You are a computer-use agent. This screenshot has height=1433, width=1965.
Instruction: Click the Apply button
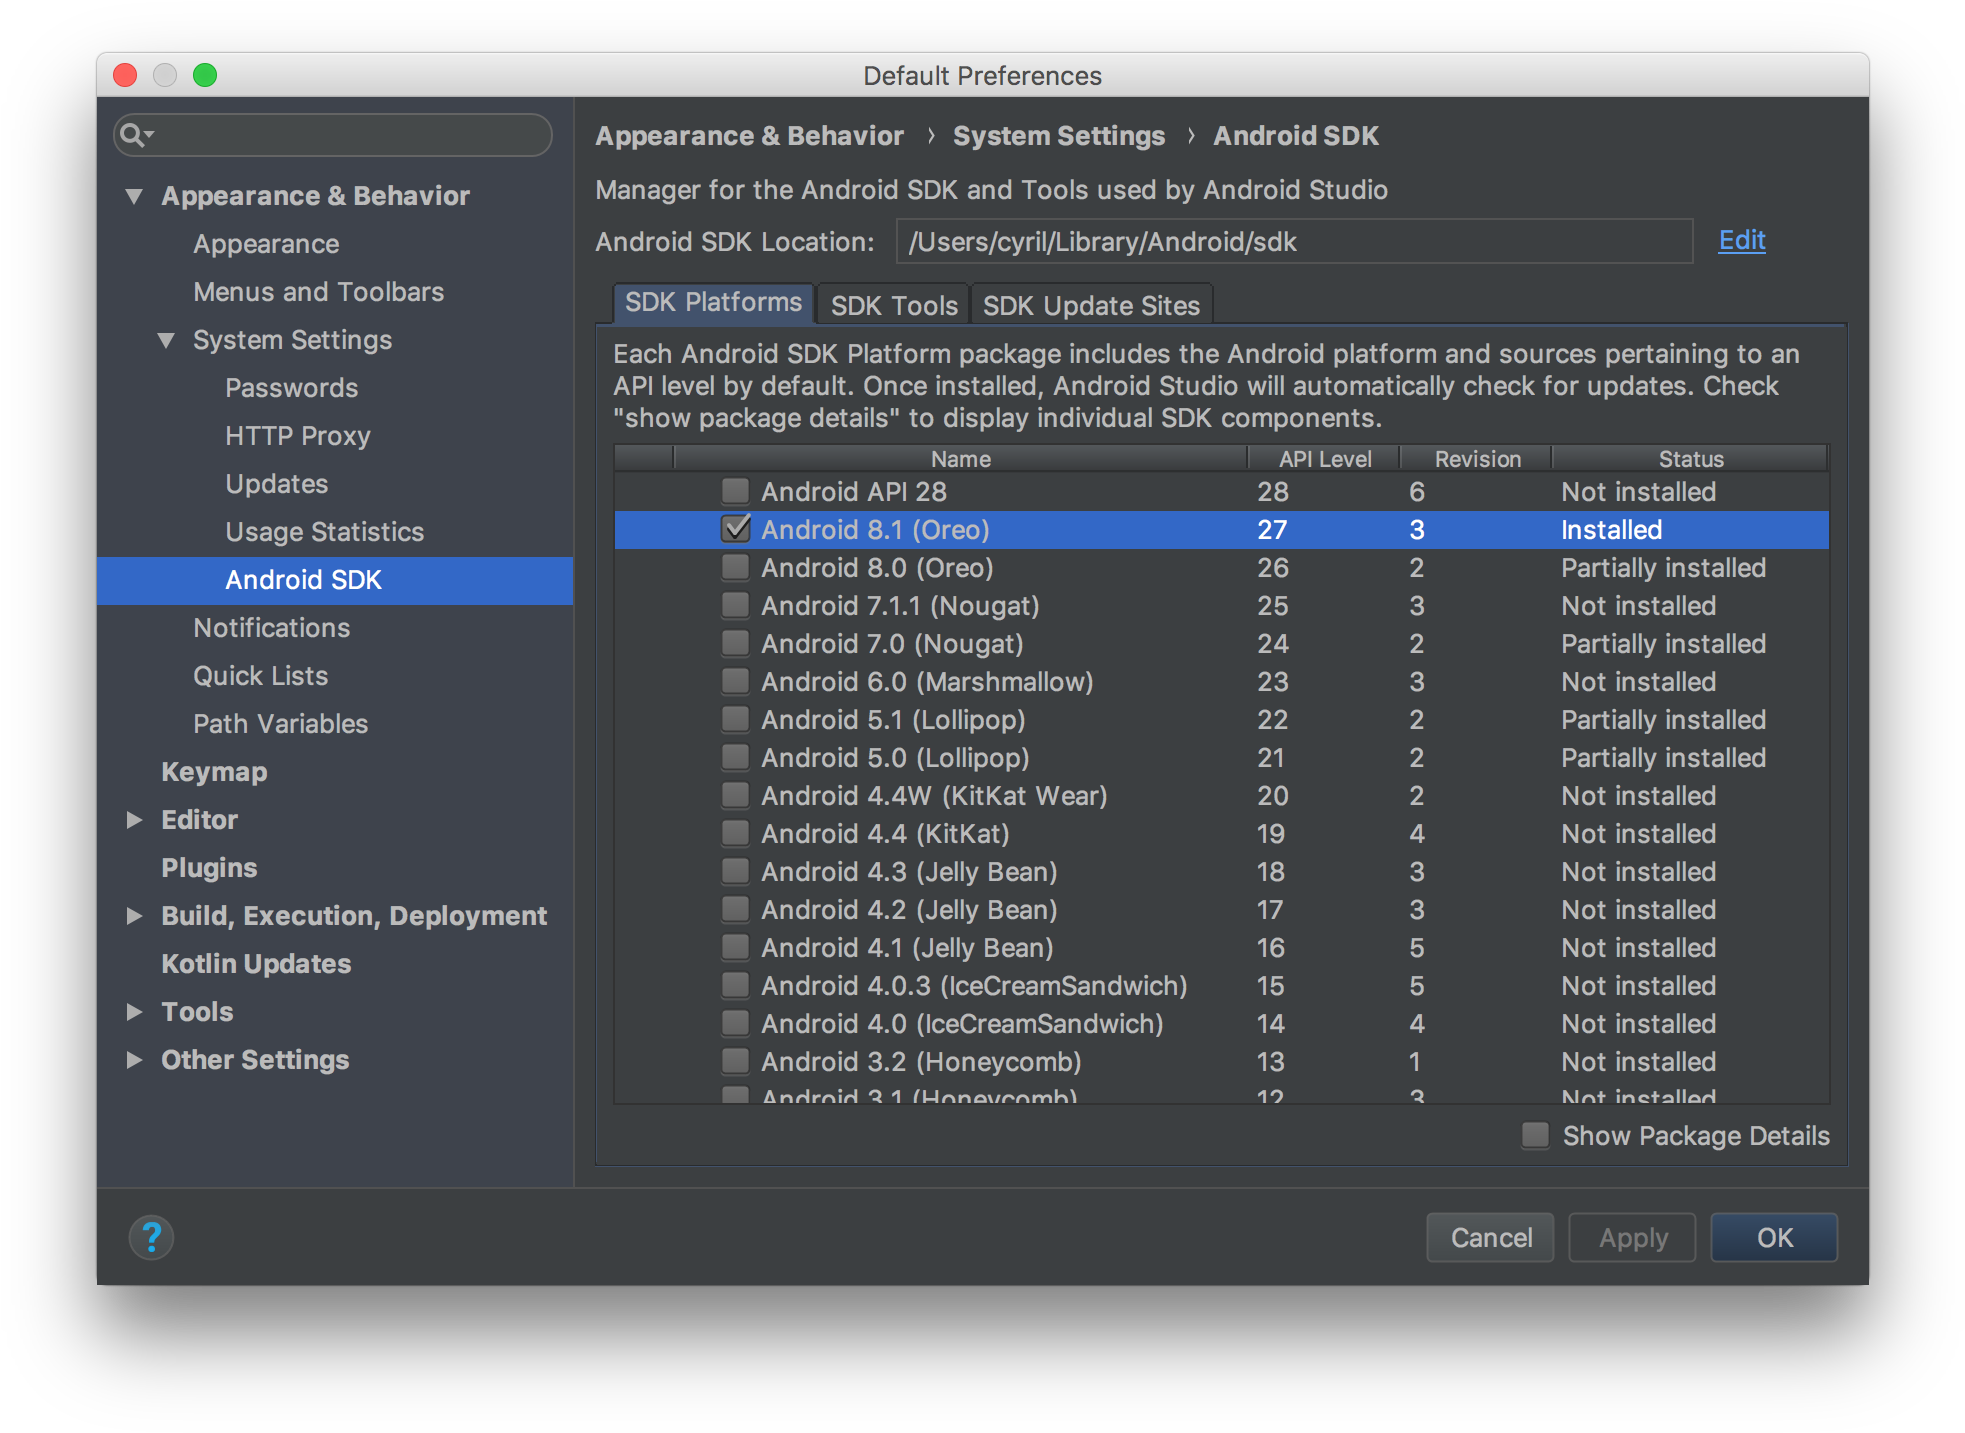click(x=1632, y=1237)
